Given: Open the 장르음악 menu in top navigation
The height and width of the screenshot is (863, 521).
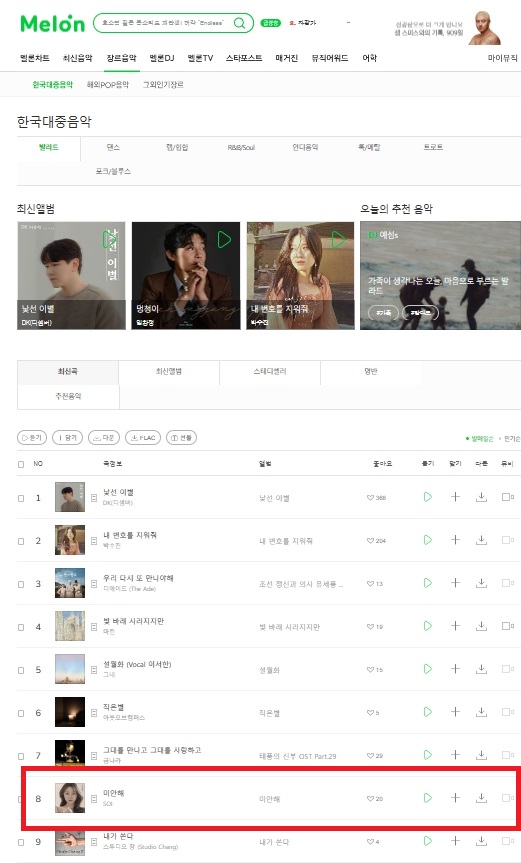Looking at the screenshot, I should (121, 58).
